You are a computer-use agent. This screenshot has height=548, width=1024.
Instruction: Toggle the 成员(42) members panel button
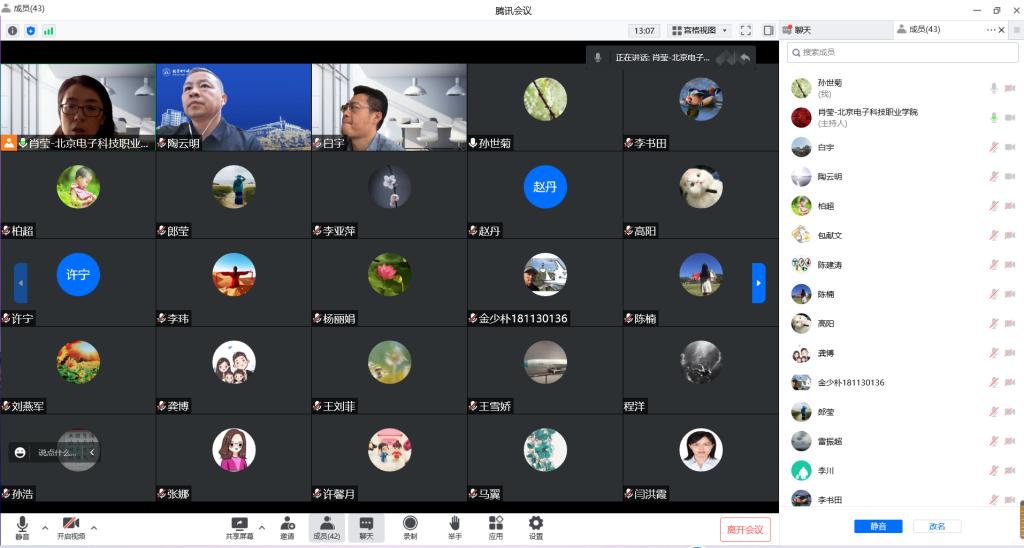tap(327, 527)
